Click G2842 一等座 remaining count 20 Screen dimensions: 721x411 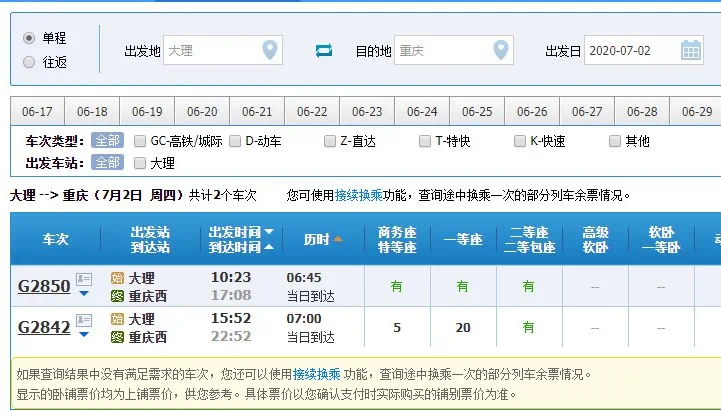[x=463, y=327]
